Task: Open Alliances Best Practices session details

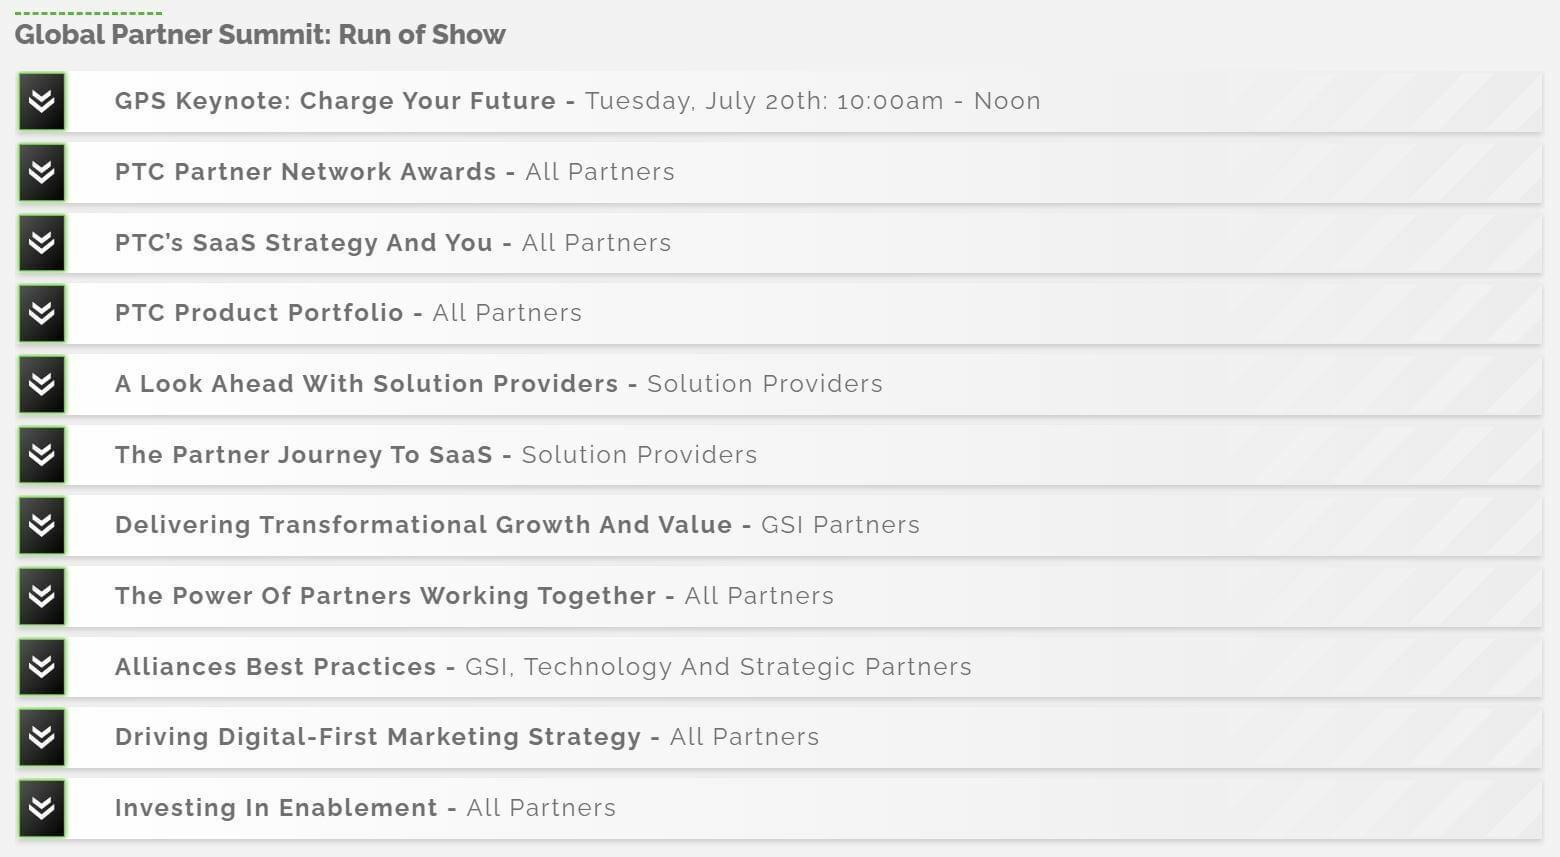Action: coord(779,667)
